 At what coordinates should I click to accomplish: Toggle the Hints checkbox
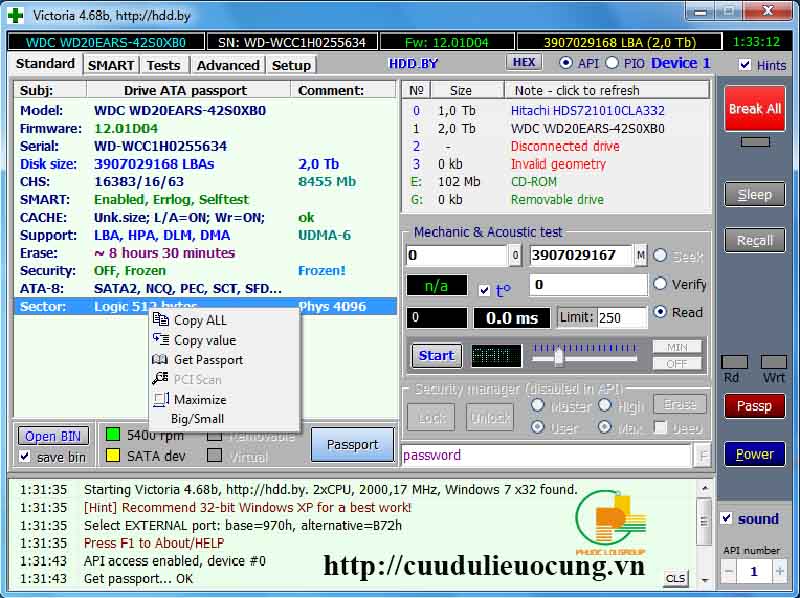coord(744,65)
